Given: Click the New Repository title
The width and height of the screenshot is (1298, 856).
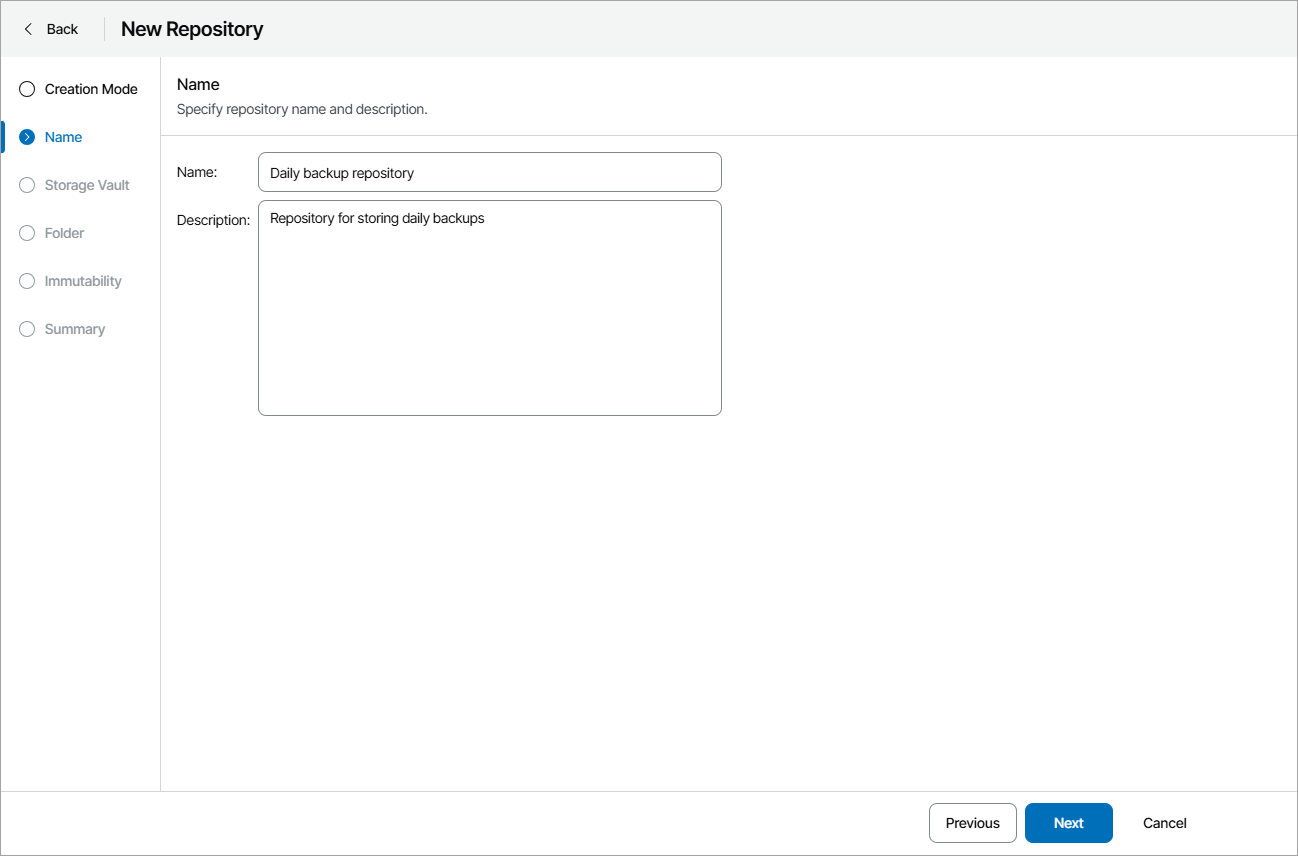Looking at the screenshot, I should click(x=191, y=29).
